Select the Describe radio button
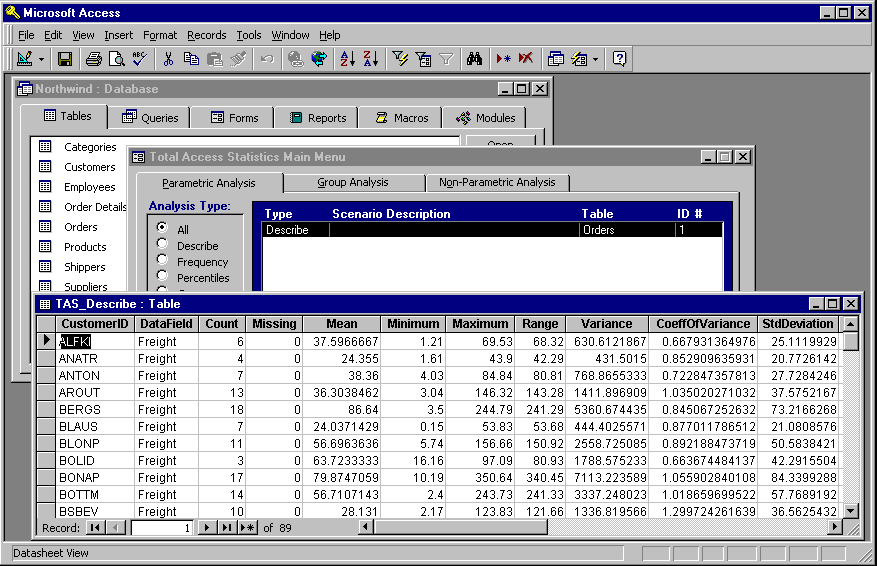The image size is (877, 566). [x=162, y=243]
